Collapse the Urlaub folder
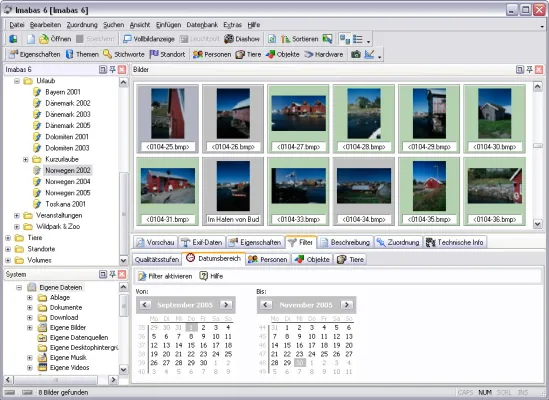 click(16, 81)
